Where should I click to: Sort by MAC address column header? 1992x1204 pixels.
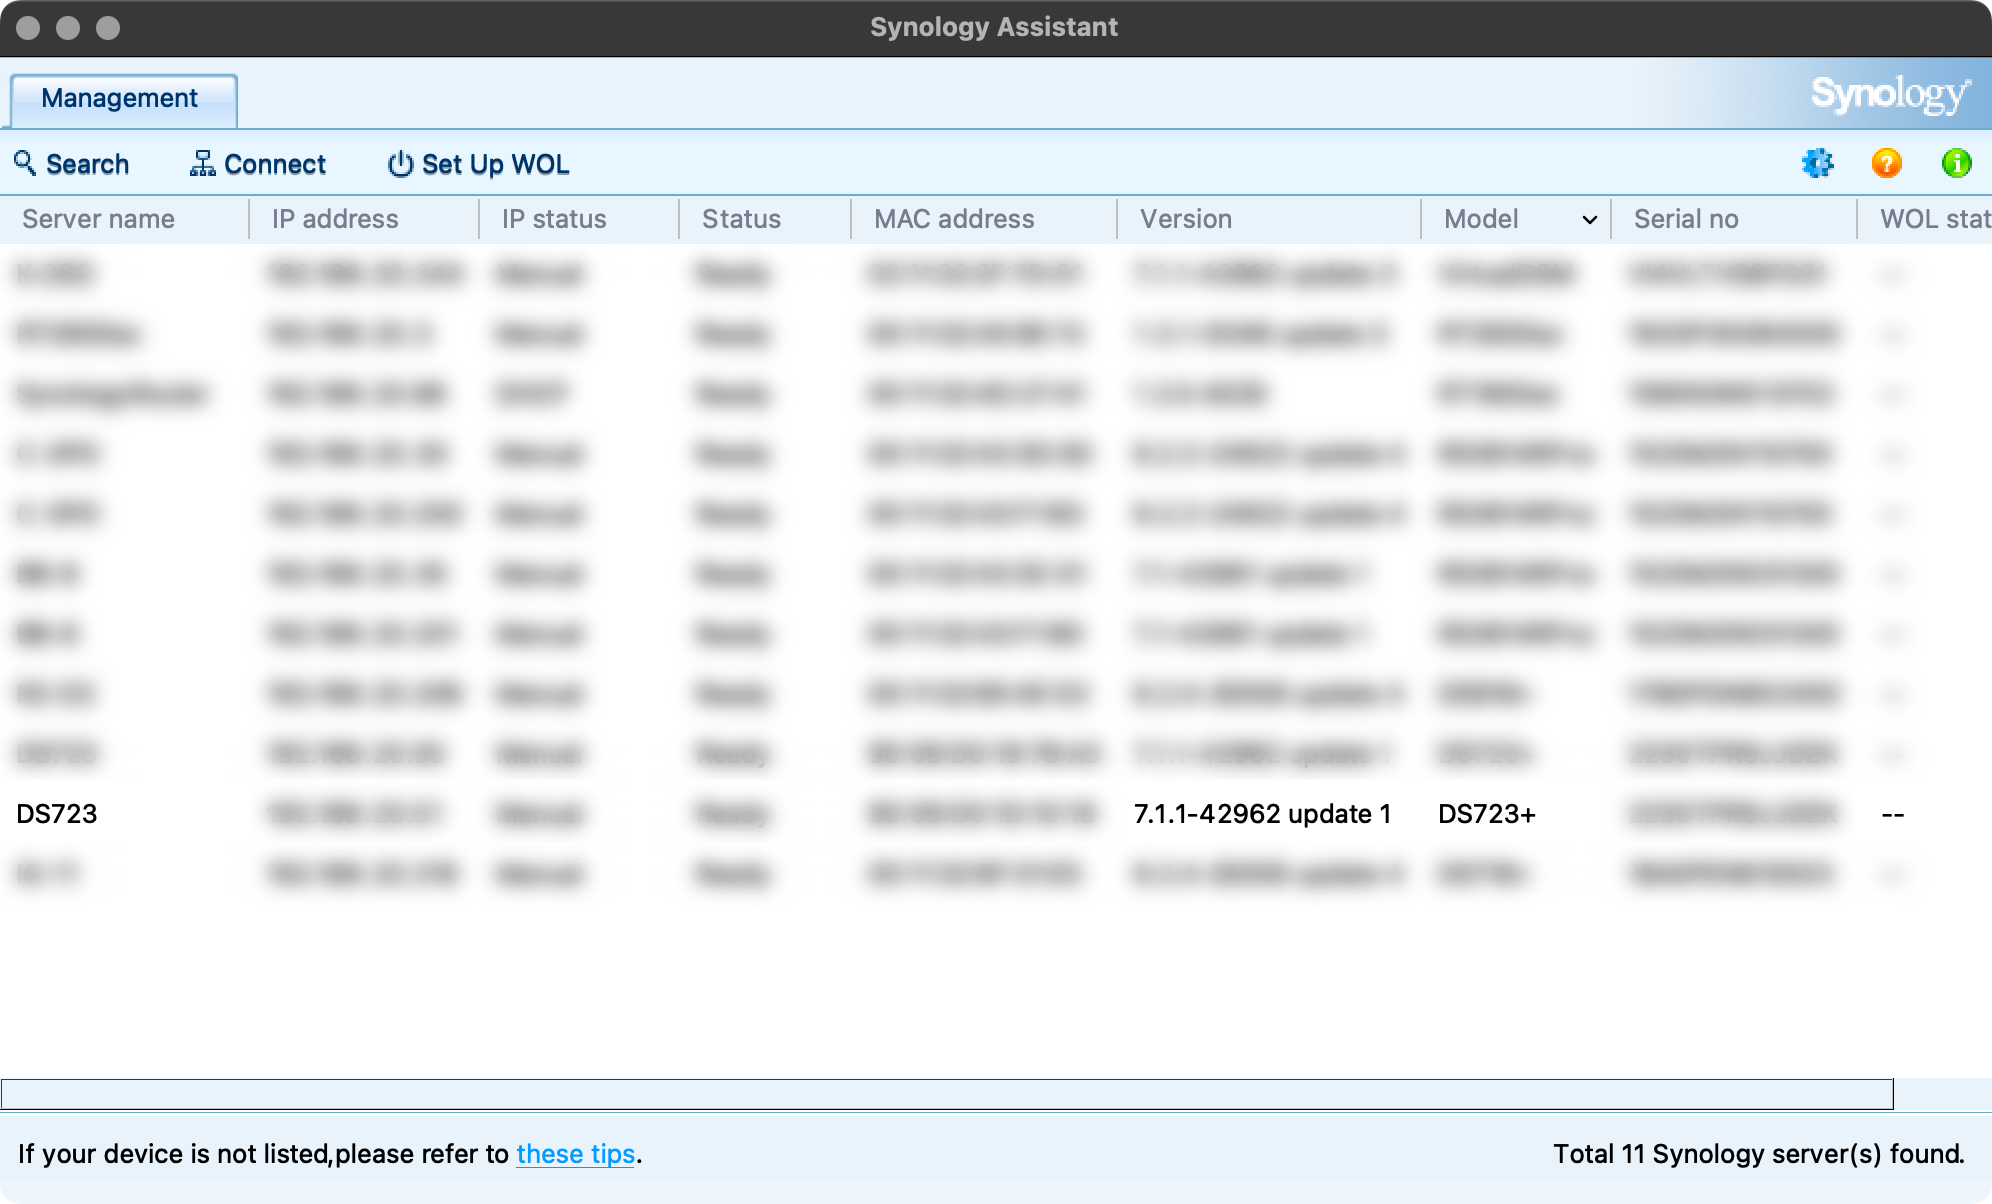pos(984,219)
